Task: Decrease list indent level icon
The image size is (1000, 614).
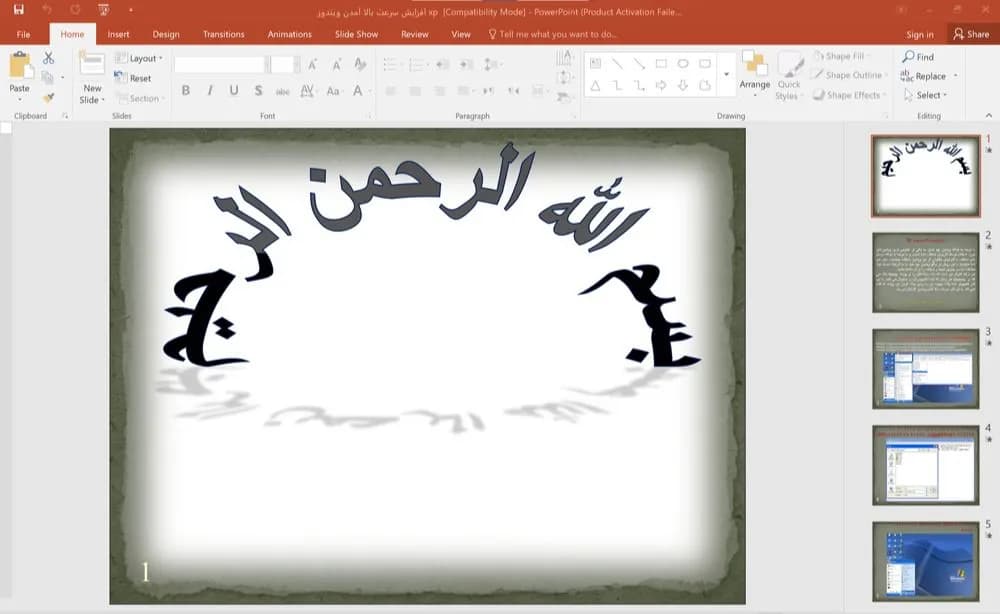Action: [x=443, y=64]
